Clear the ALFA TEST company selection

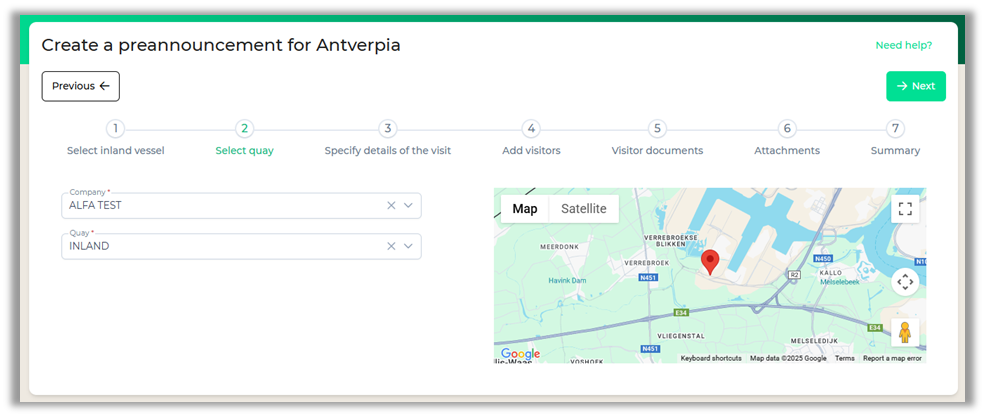(x=391, y=205)
